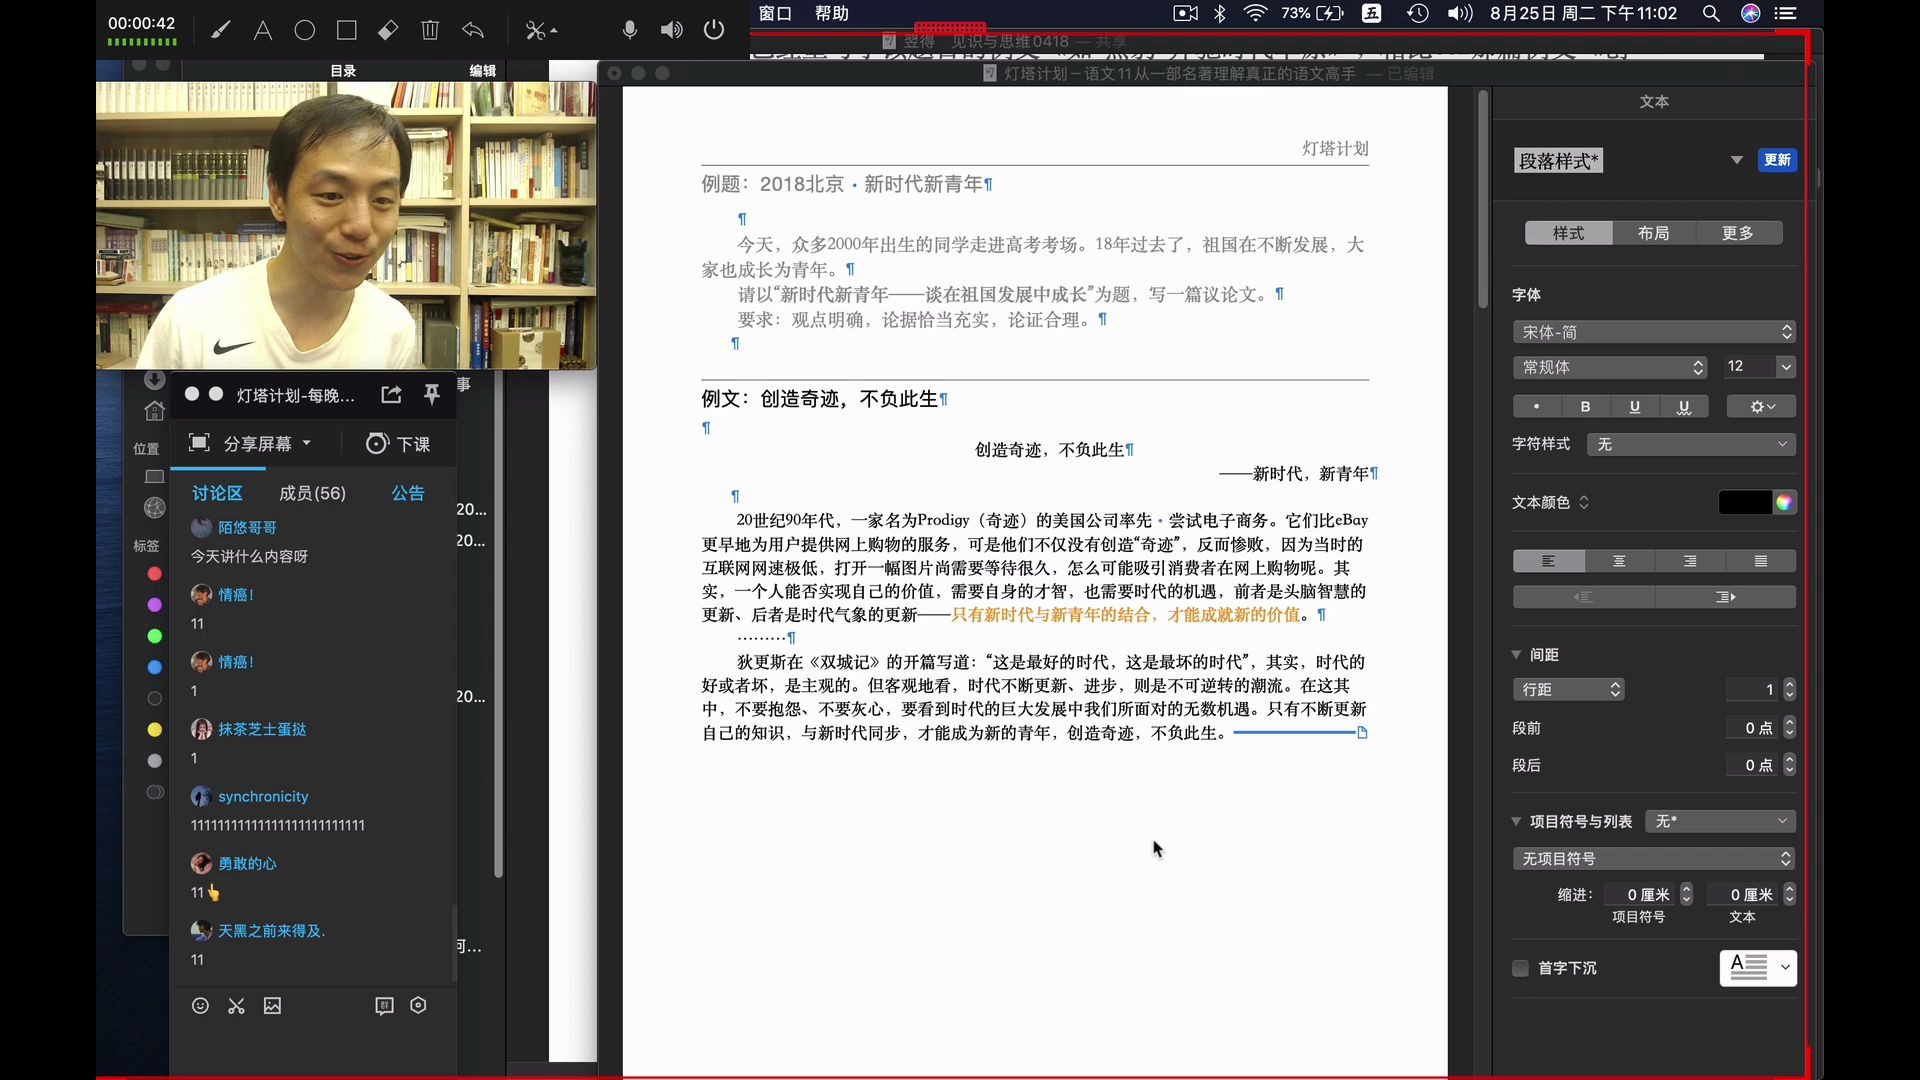
Task: Select the circle drawing tool
Action: pos(306,30)
